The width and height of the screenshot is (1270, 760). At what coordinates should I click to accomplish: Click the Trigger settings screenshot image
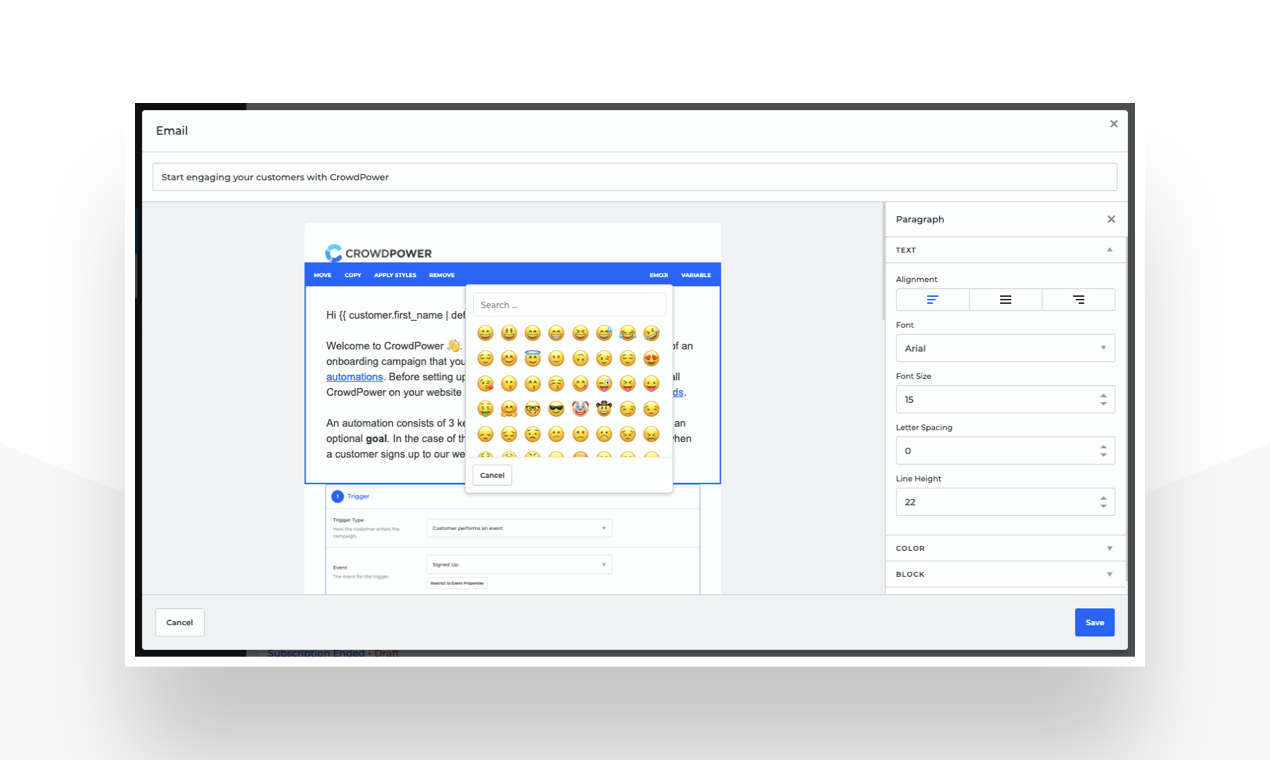click(x=513, y=540)
